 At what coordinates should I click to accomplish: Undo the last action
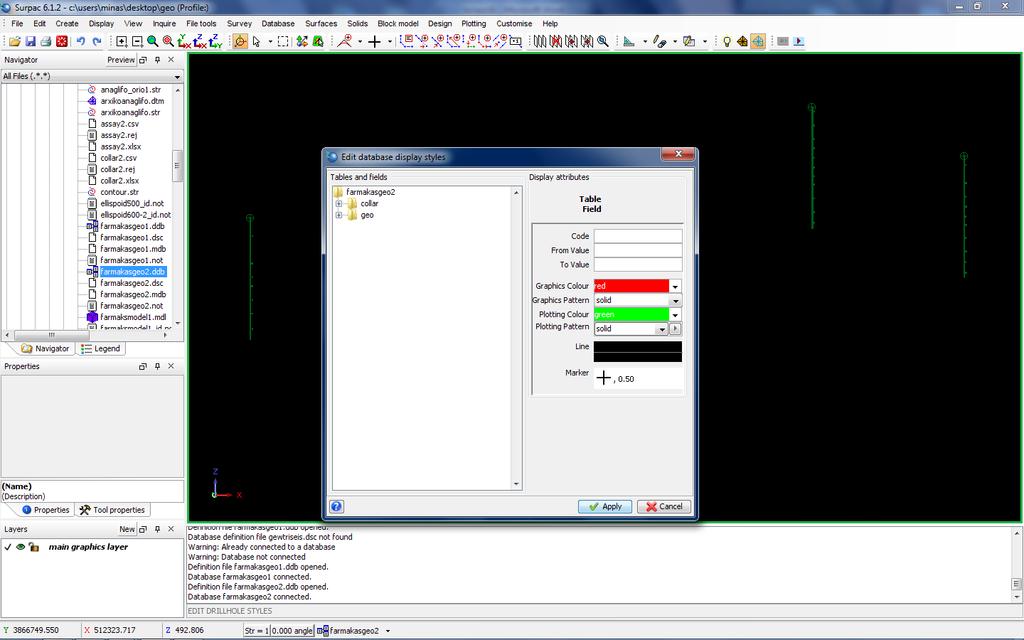point(80,41)
